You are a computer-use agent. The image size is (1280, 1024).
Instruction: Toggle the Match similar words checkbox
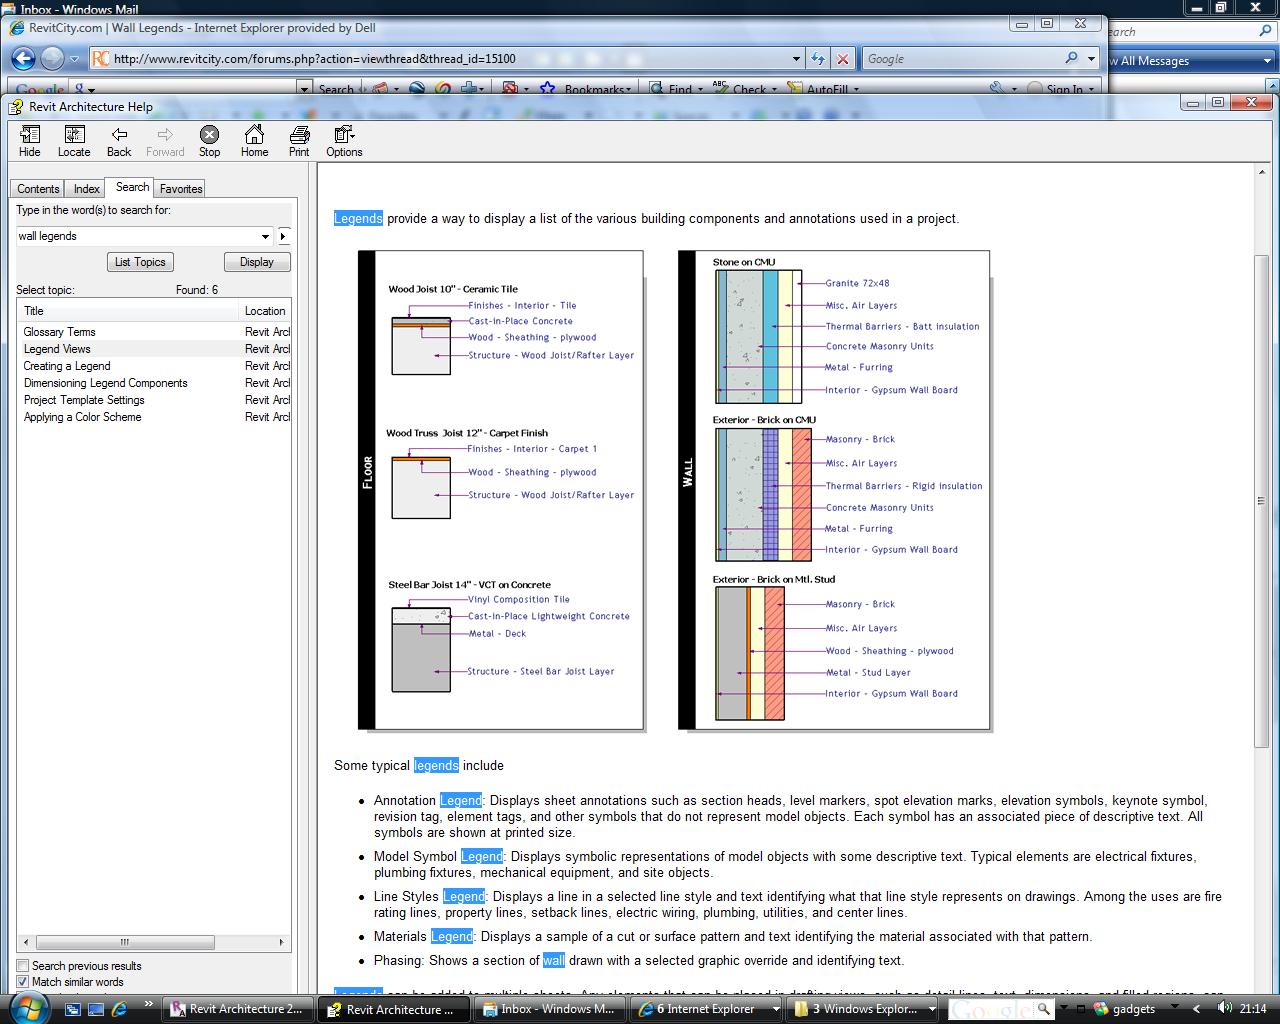(22, 982)
